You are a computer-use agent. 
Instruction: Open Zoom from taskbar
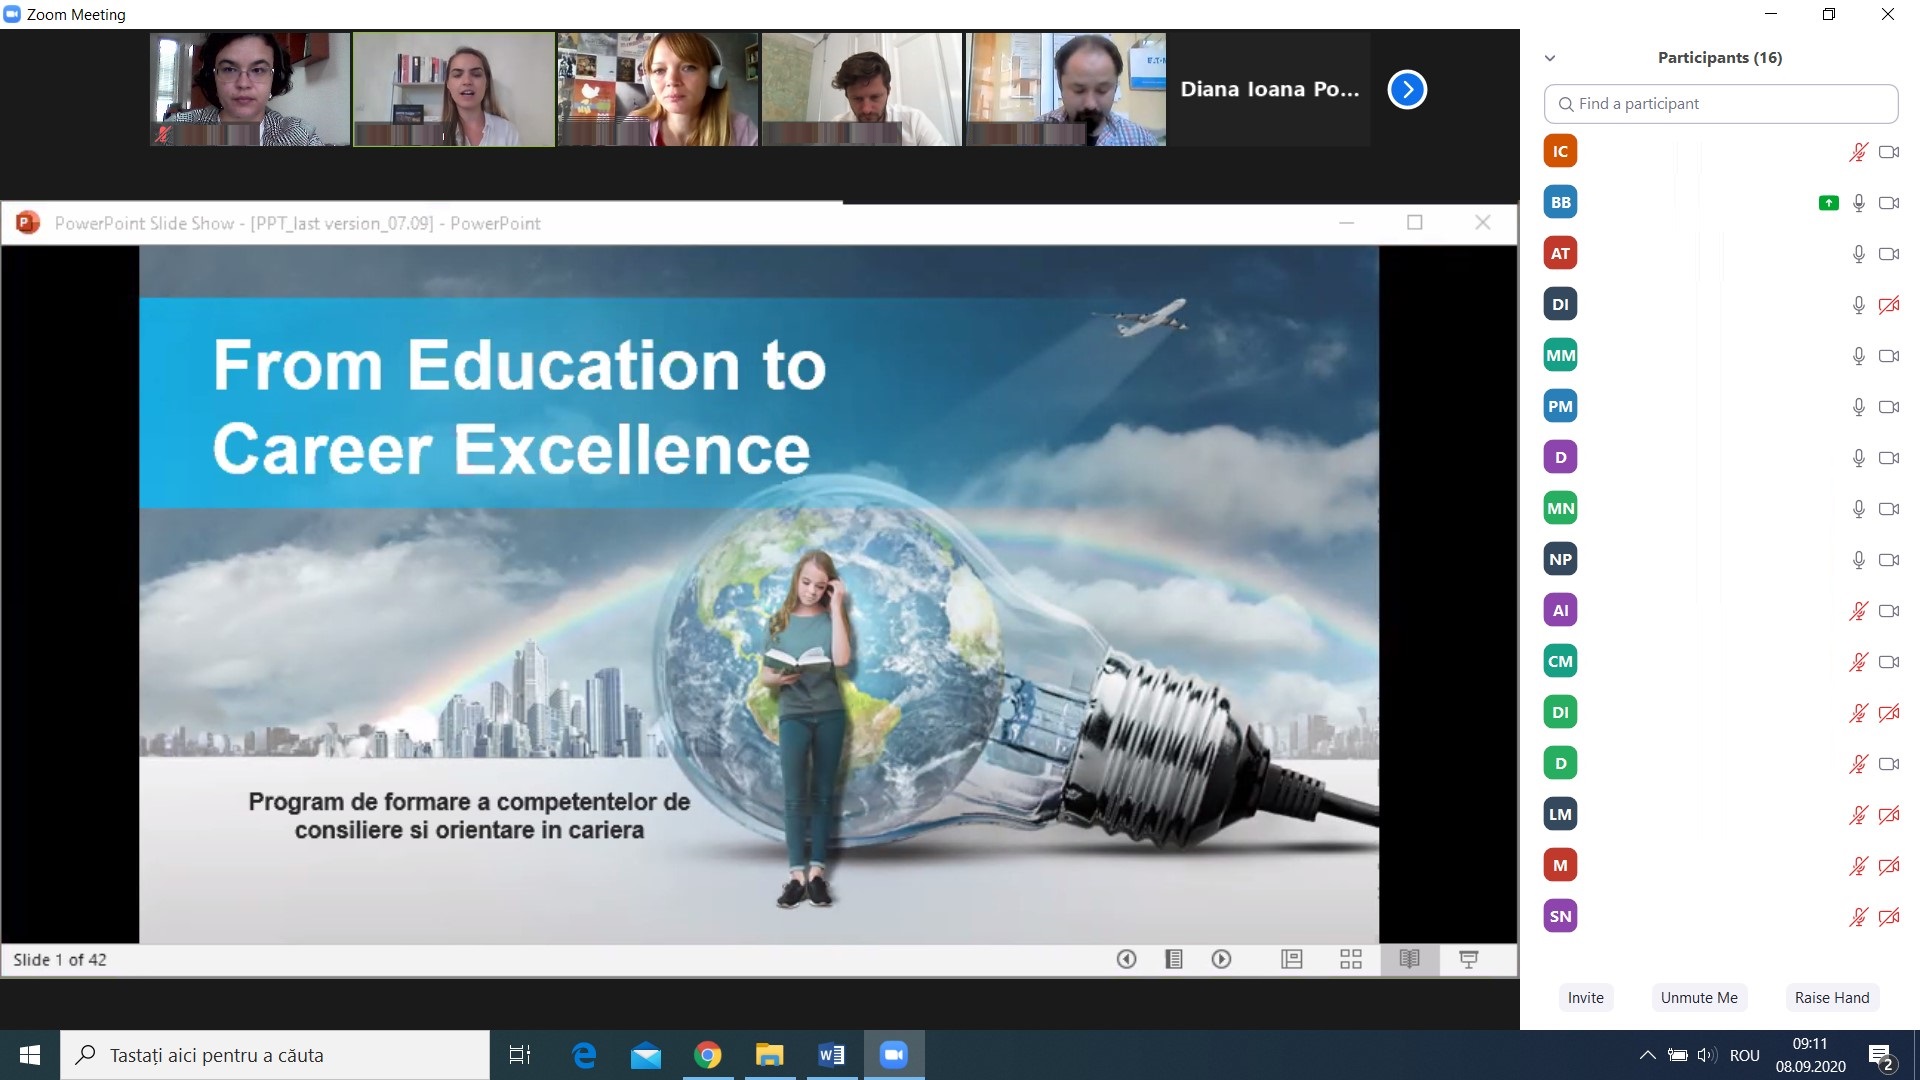893,1055
